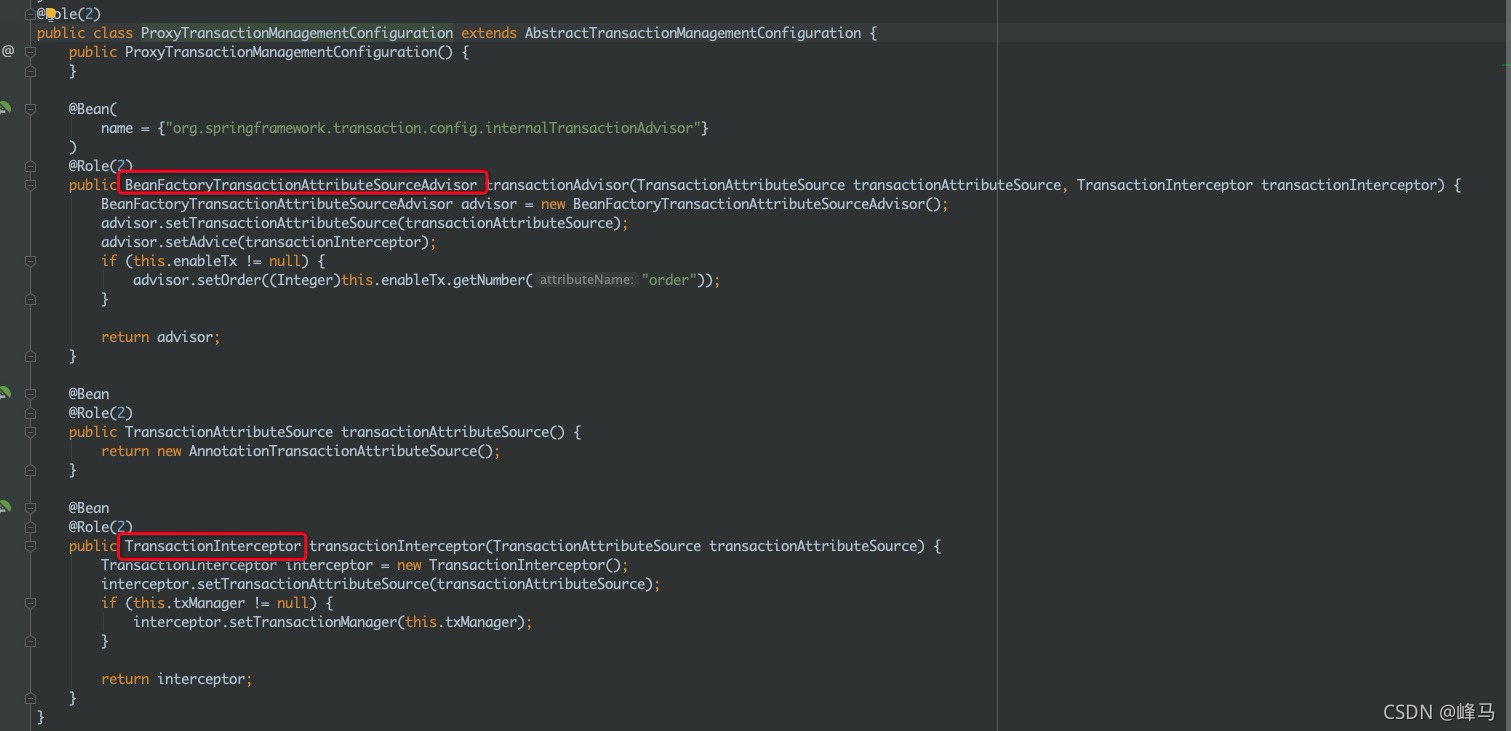This screenshot has width=1511, height=731.
Task: Click the attributeName: parameter hint inlay
Action: 585,280
